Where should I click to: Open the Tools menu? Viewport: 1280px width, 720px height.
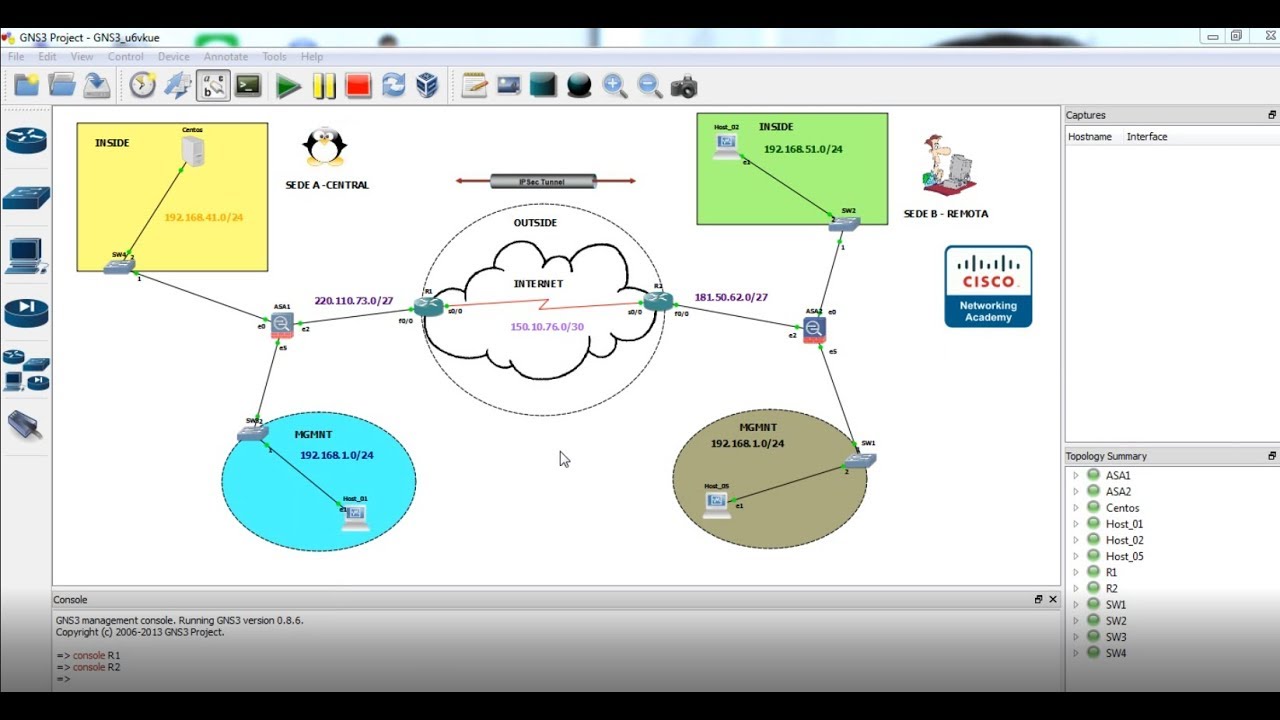[x=274, y=57]
